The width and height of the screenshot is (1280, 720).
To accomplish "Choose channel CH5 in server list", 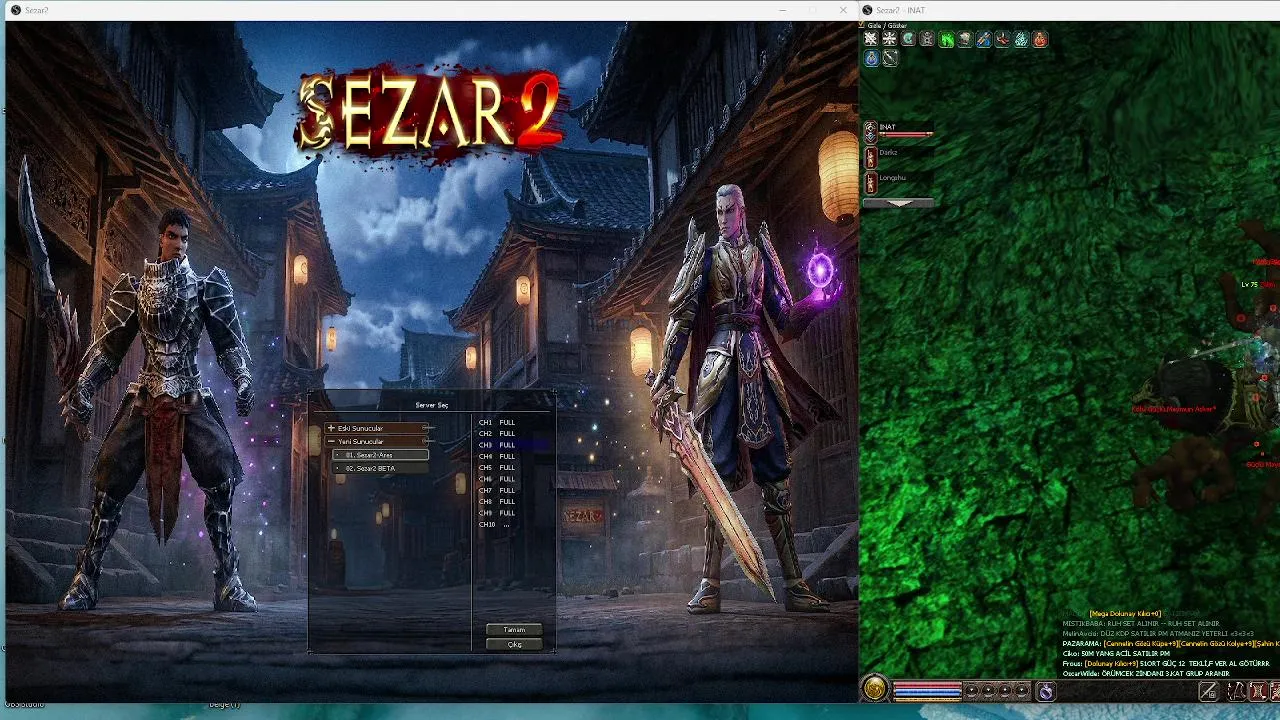I will coord(497,467).
